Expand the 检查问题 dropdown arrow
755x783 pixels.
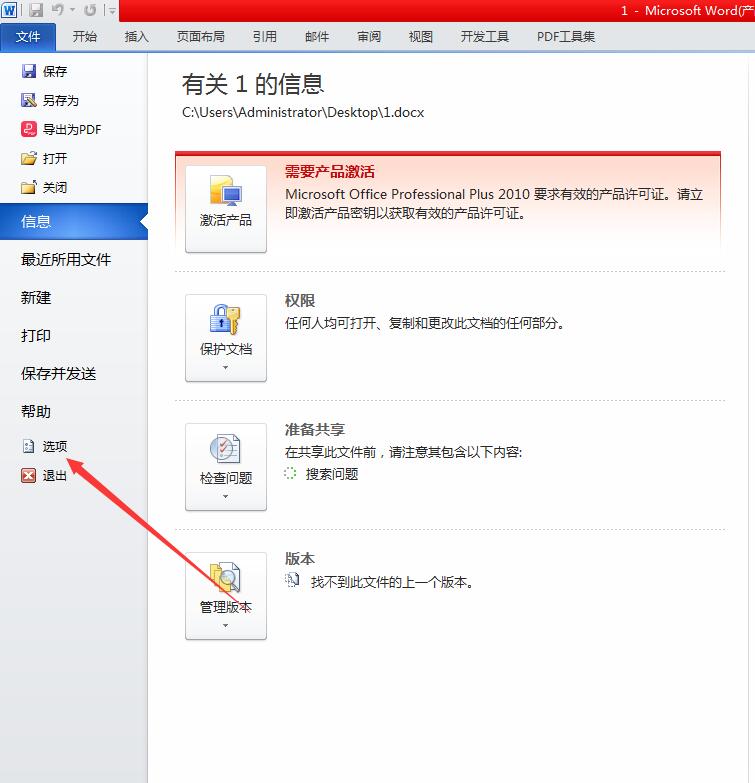pyautogui.click(x=225, y=496)
